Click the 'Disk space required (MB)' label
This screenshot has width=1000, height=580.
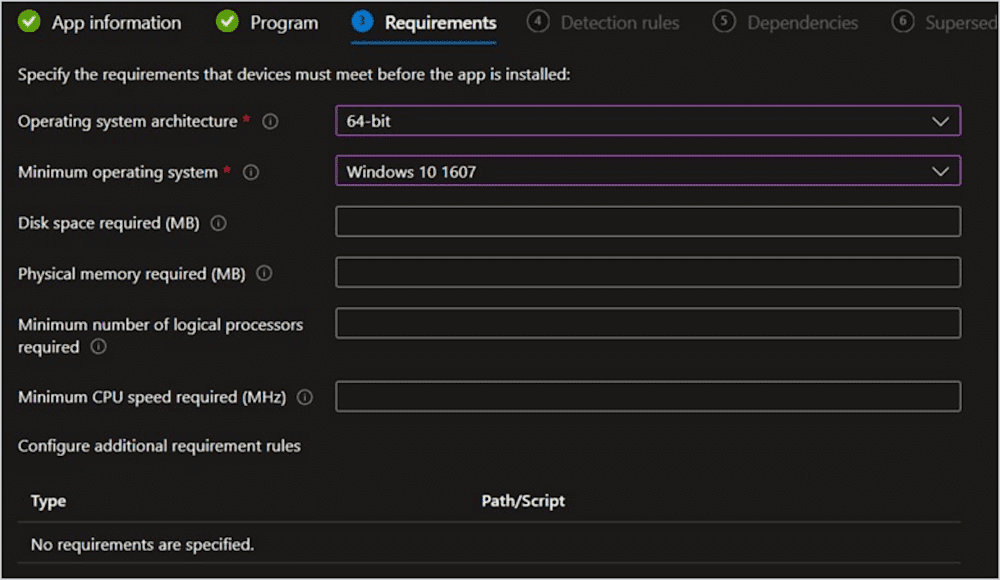click(109, 223)
